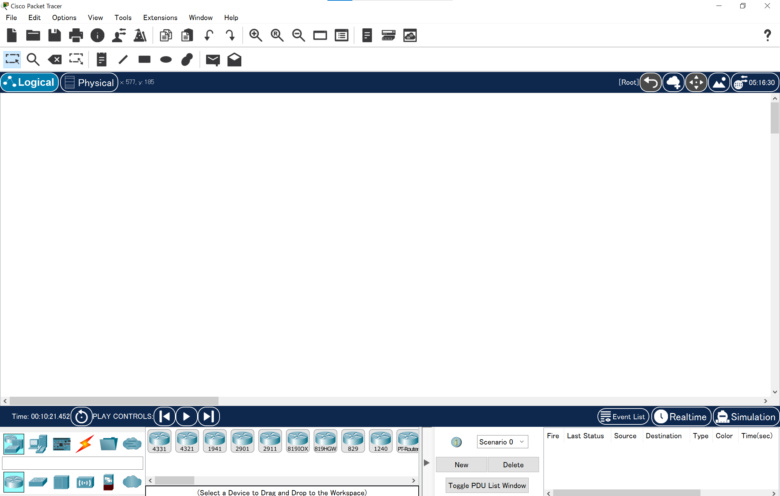Viewport: 780px width, 496px height.
Task: Choose the Delete tool icon
Action: tap(55, 60)
